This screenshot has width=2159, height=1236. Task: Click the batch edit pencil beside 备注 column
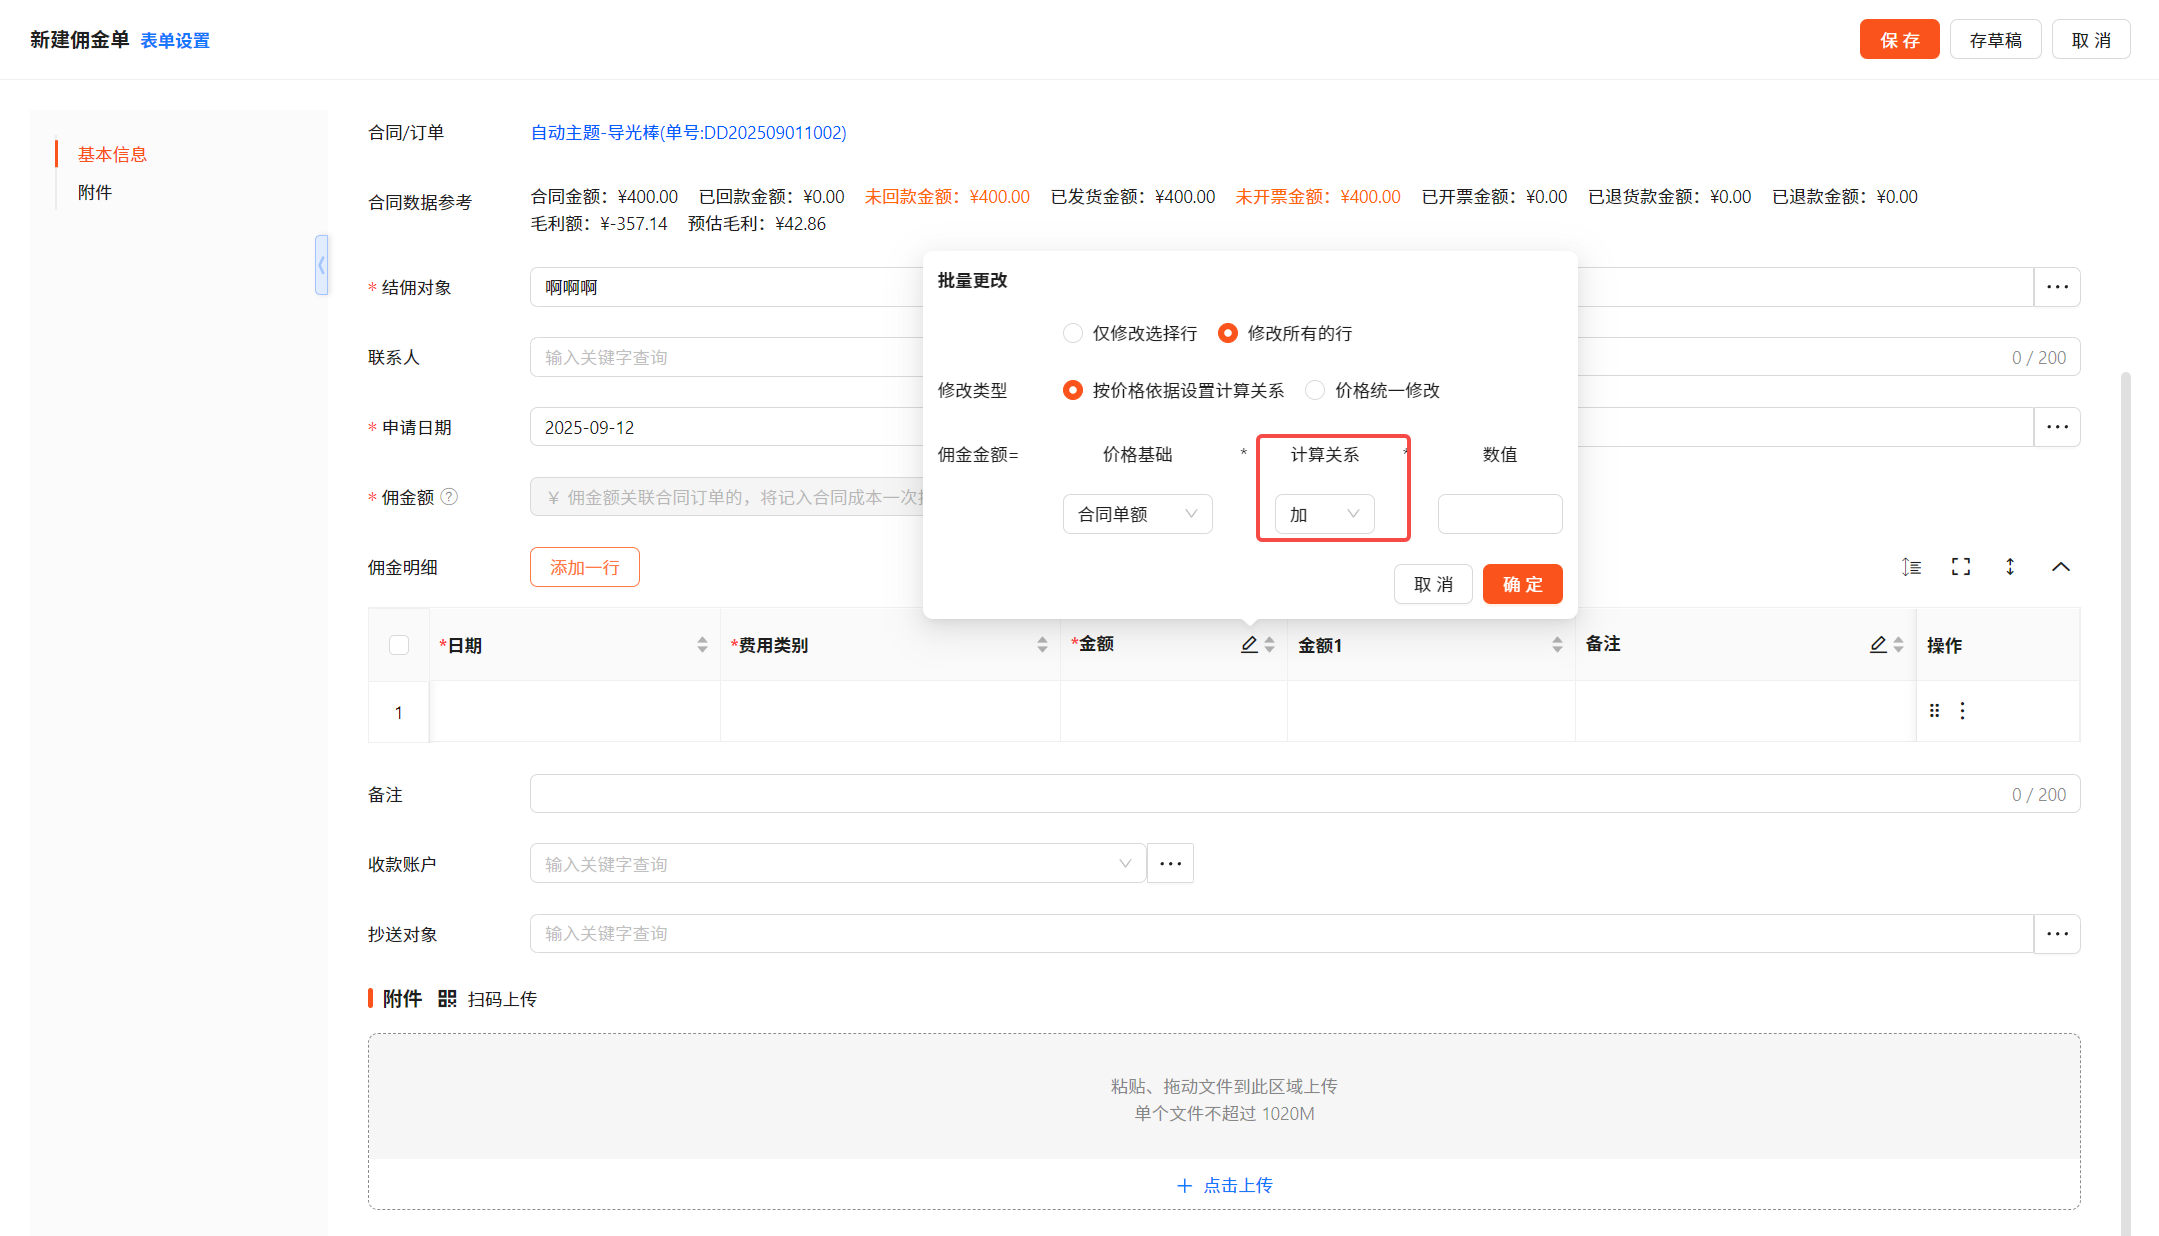(x=1878, y=645)
